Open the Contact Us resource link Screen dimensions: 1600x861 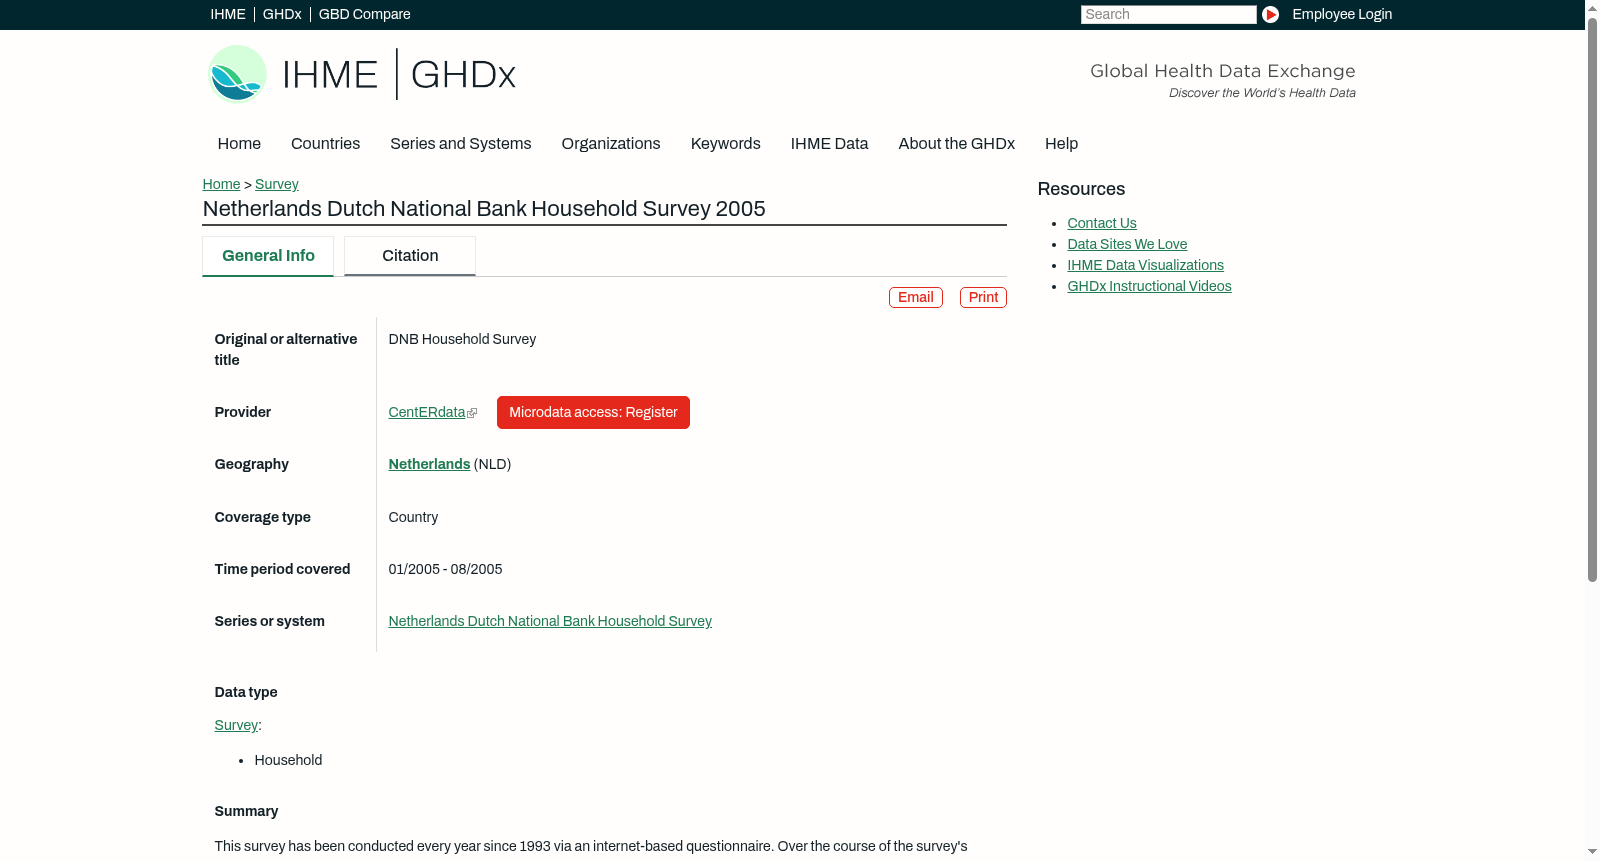click(1102, 223)
